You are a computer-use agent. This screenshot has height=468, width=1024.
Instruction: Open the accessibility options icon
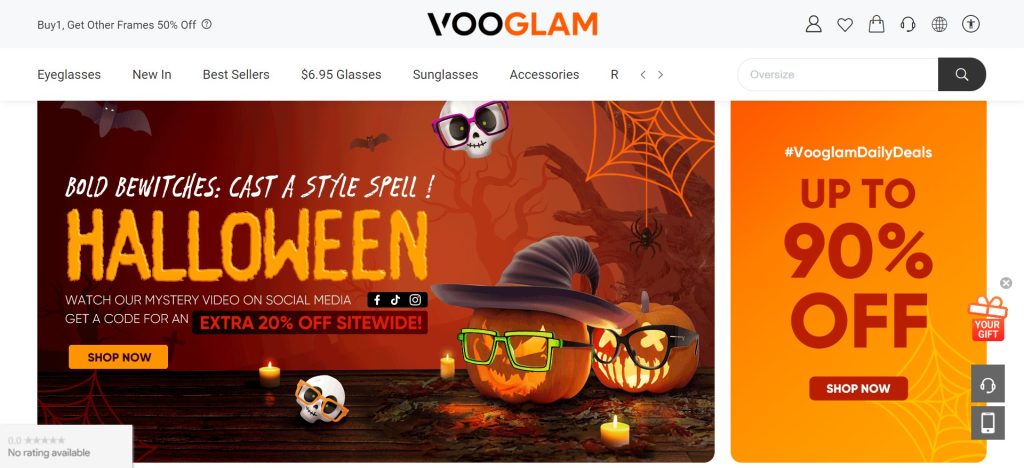click(x=970, y=25)
